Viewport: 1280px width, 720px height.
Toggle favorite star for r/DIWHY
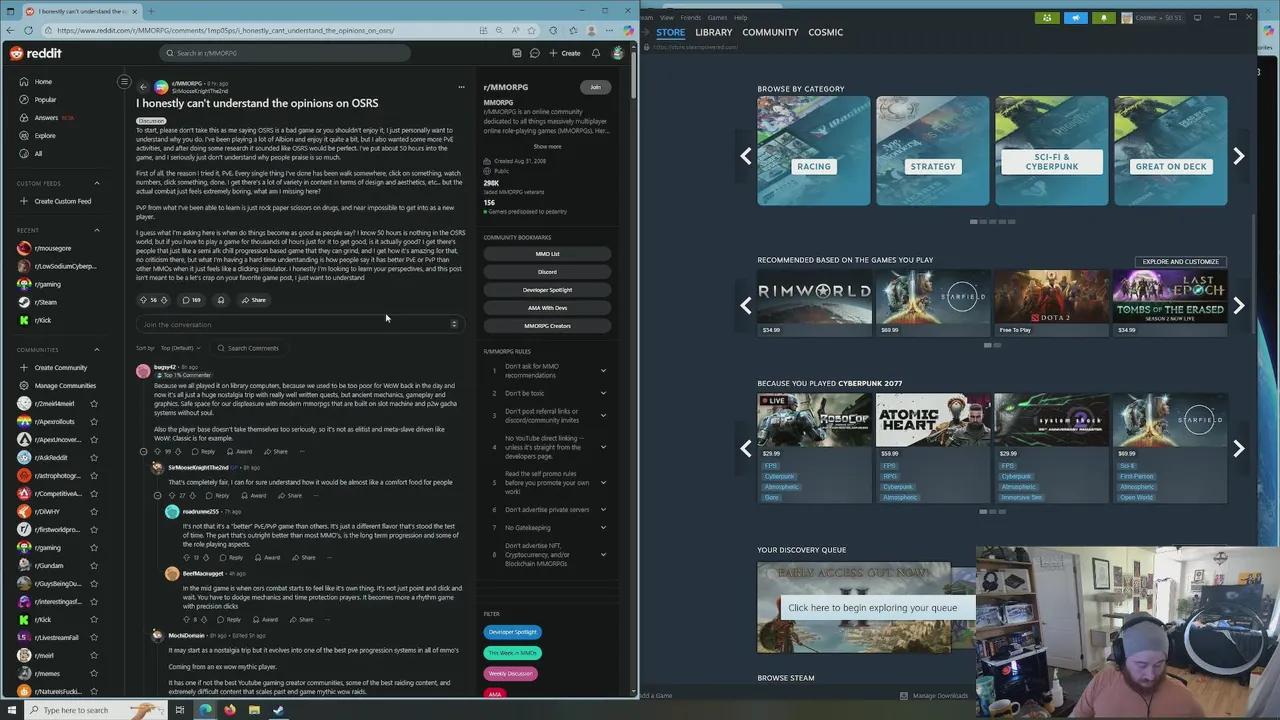[x=94, y=512]
